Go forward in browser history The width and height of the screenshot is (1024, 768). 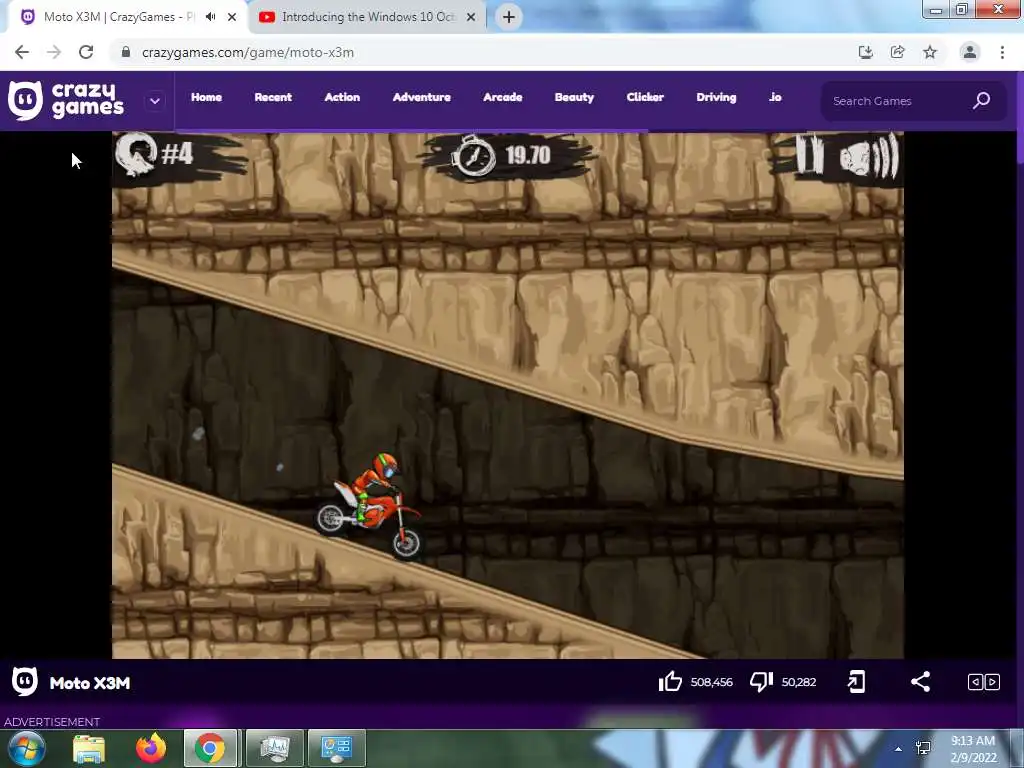(54, 52)
